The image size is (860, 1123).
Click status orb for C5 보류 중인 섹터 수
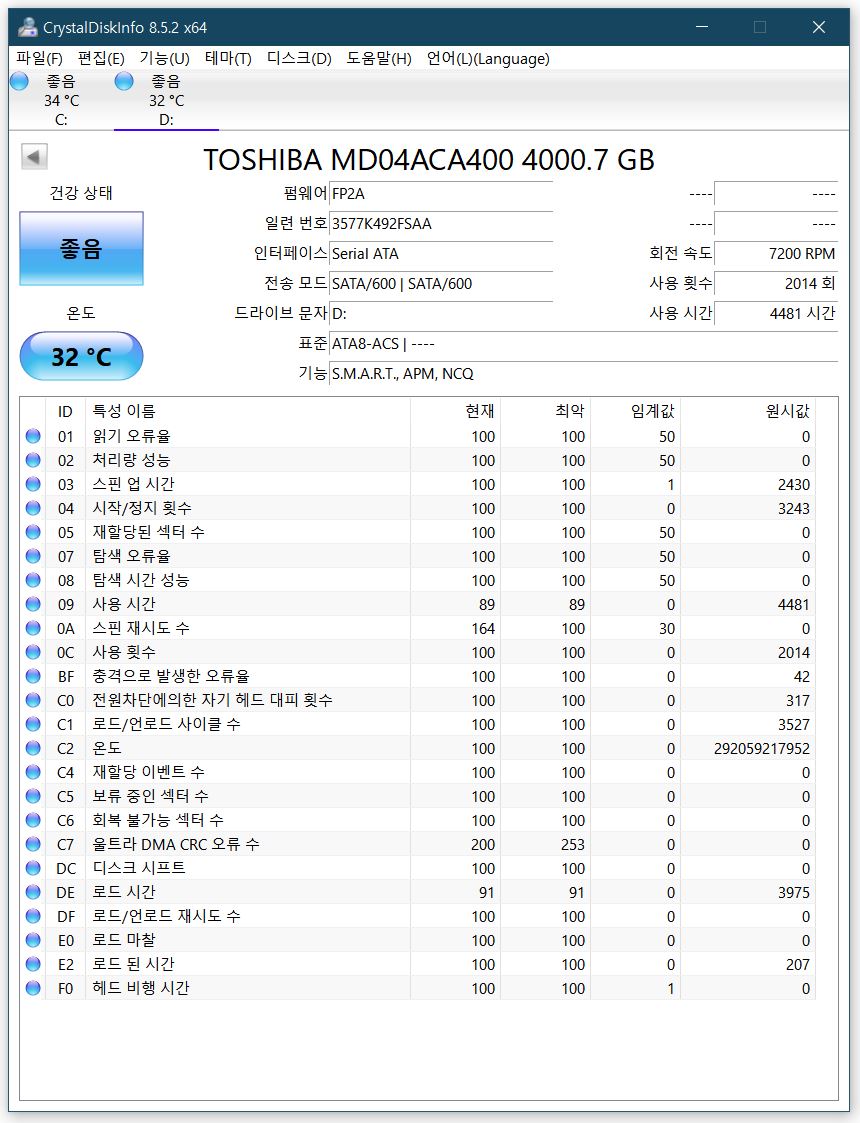point(33,796)
